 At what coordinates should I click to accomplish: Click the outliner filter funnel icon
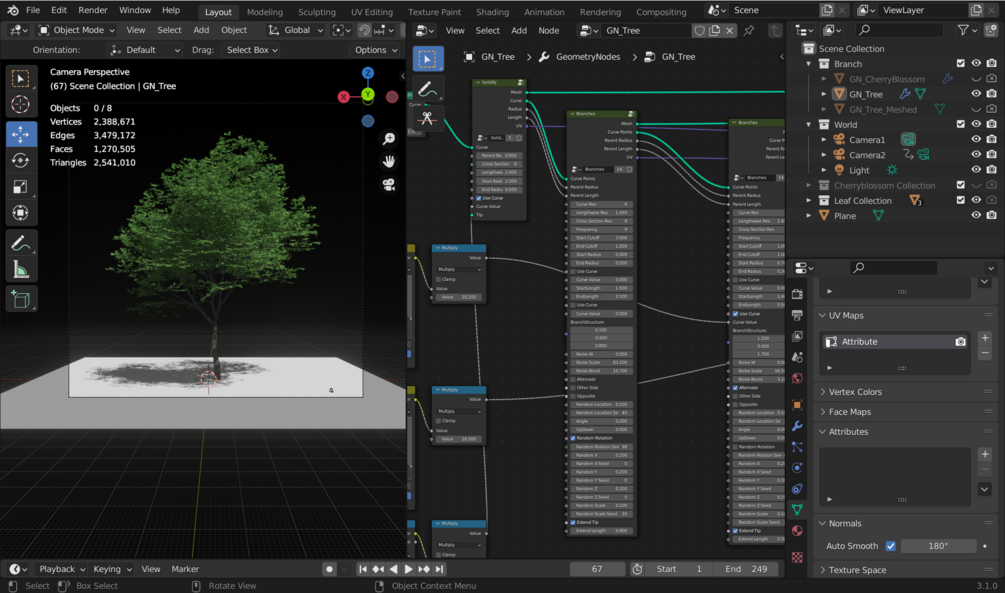(x=963, y=30)
